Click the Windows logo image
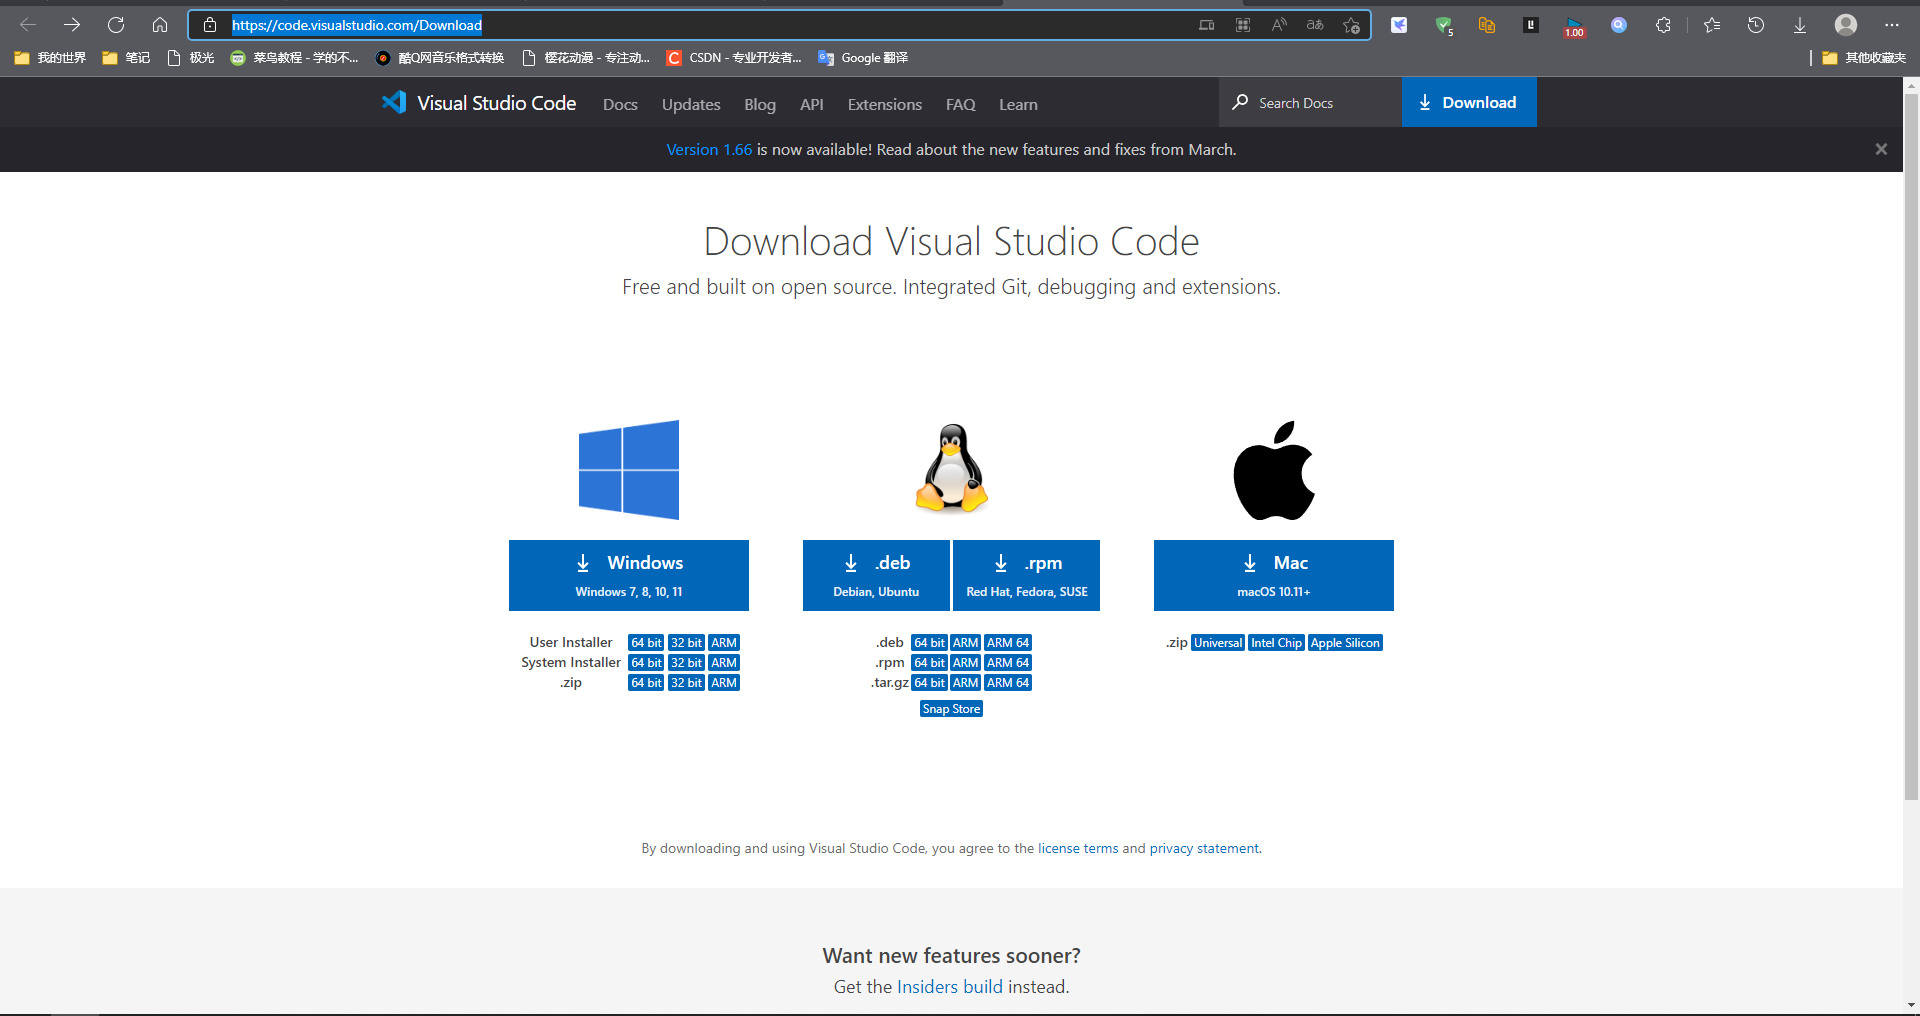 [629, 469]
